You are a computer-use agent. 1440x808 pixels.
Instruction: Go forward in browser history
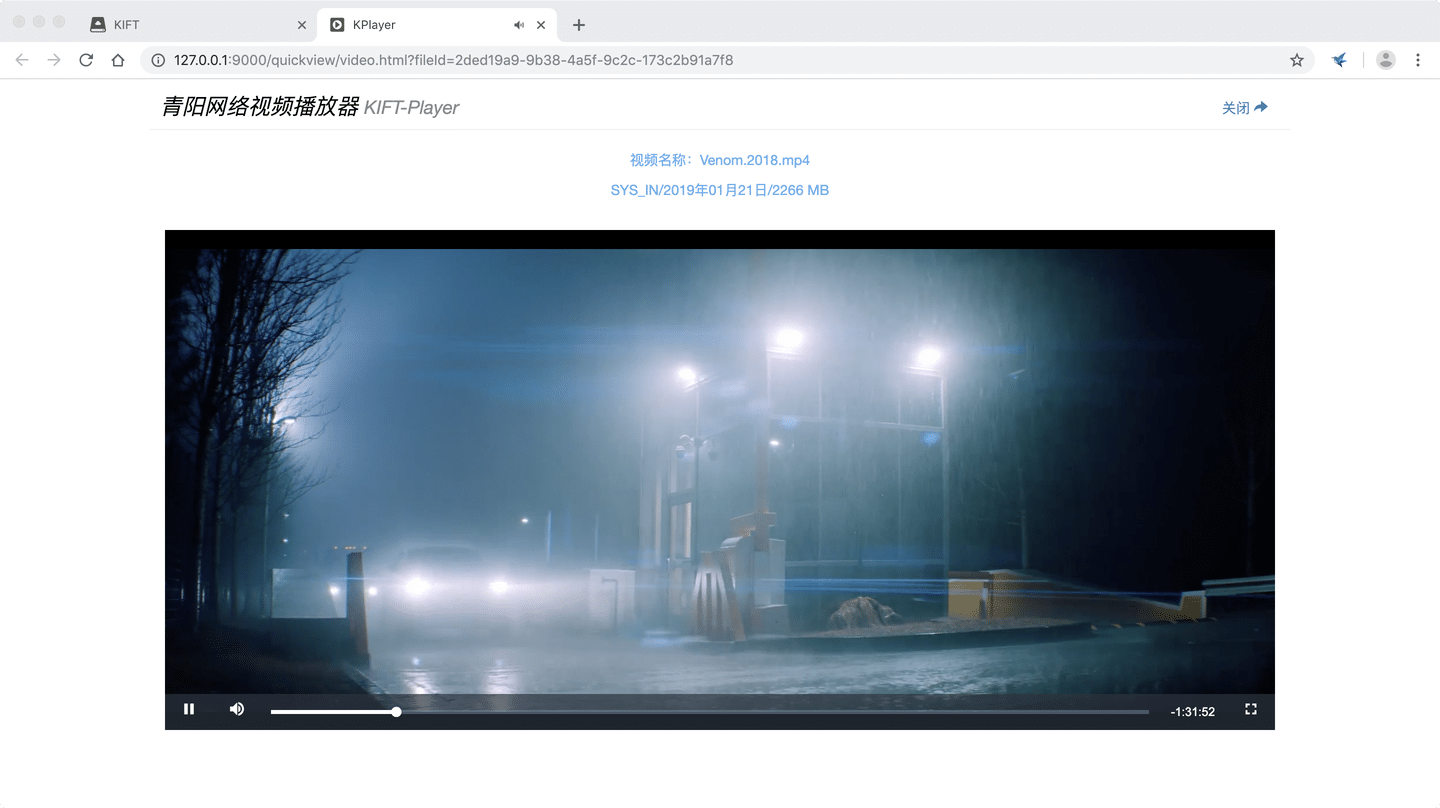(54, 60)
